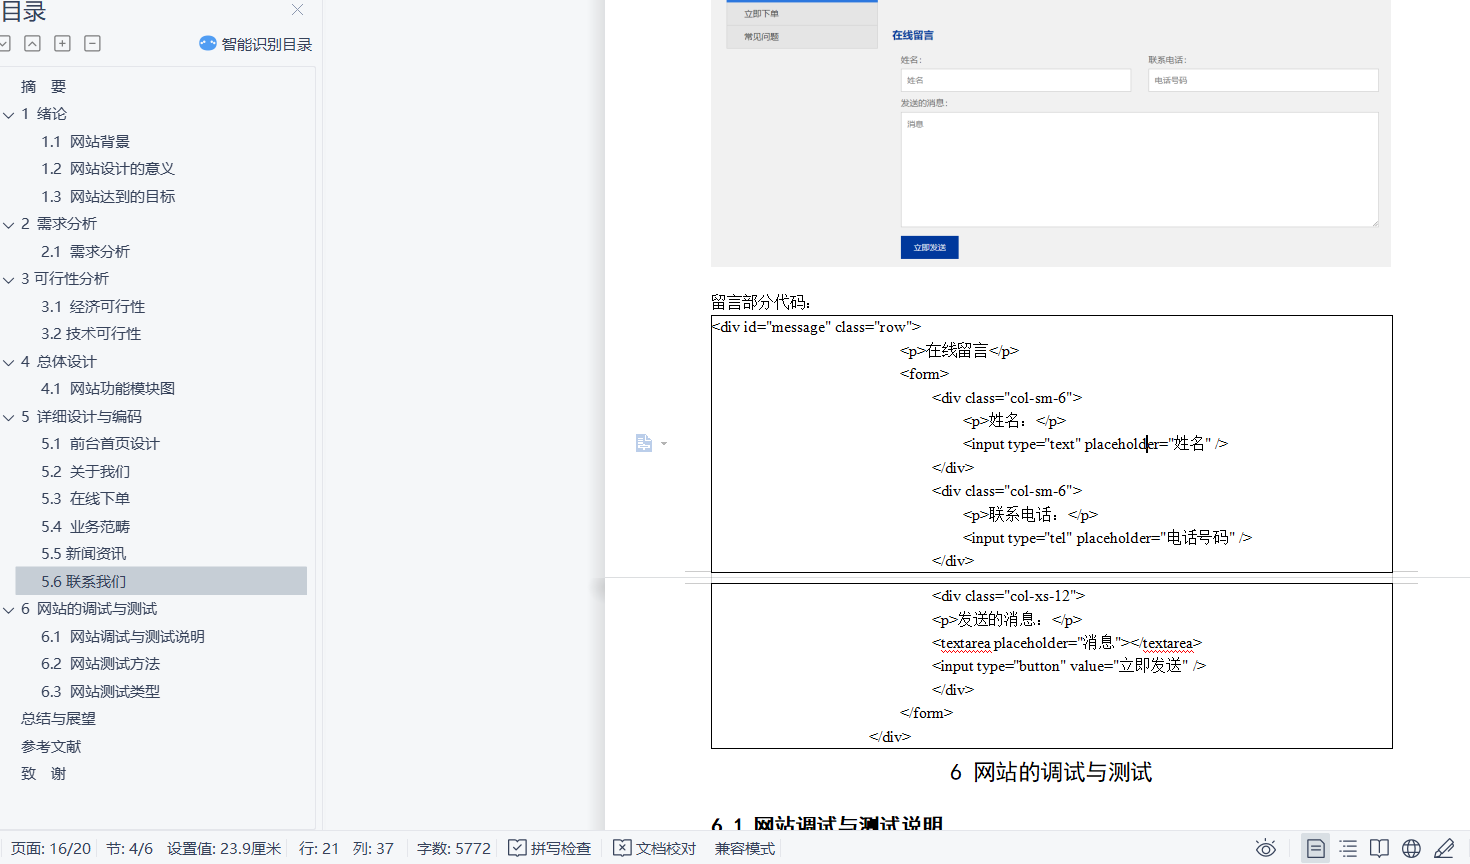1470x864 pixels.
Task: Jump to 1.2 网站设计的意义 heading
Action: (x=108, y=169)
